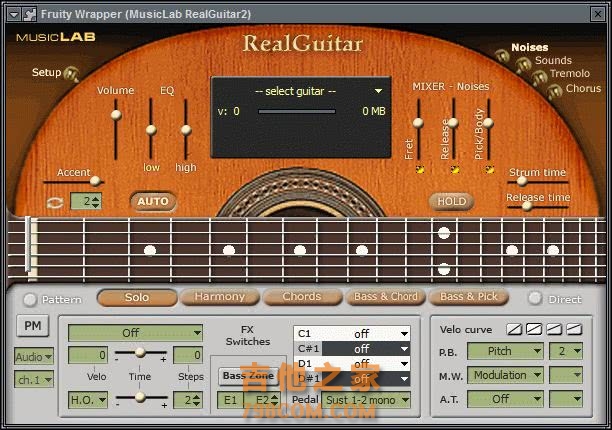Toggle the Bass Zone button
The width and height of the screenshot is (612, 430).
pyautogui.click(x=248, y=376)
